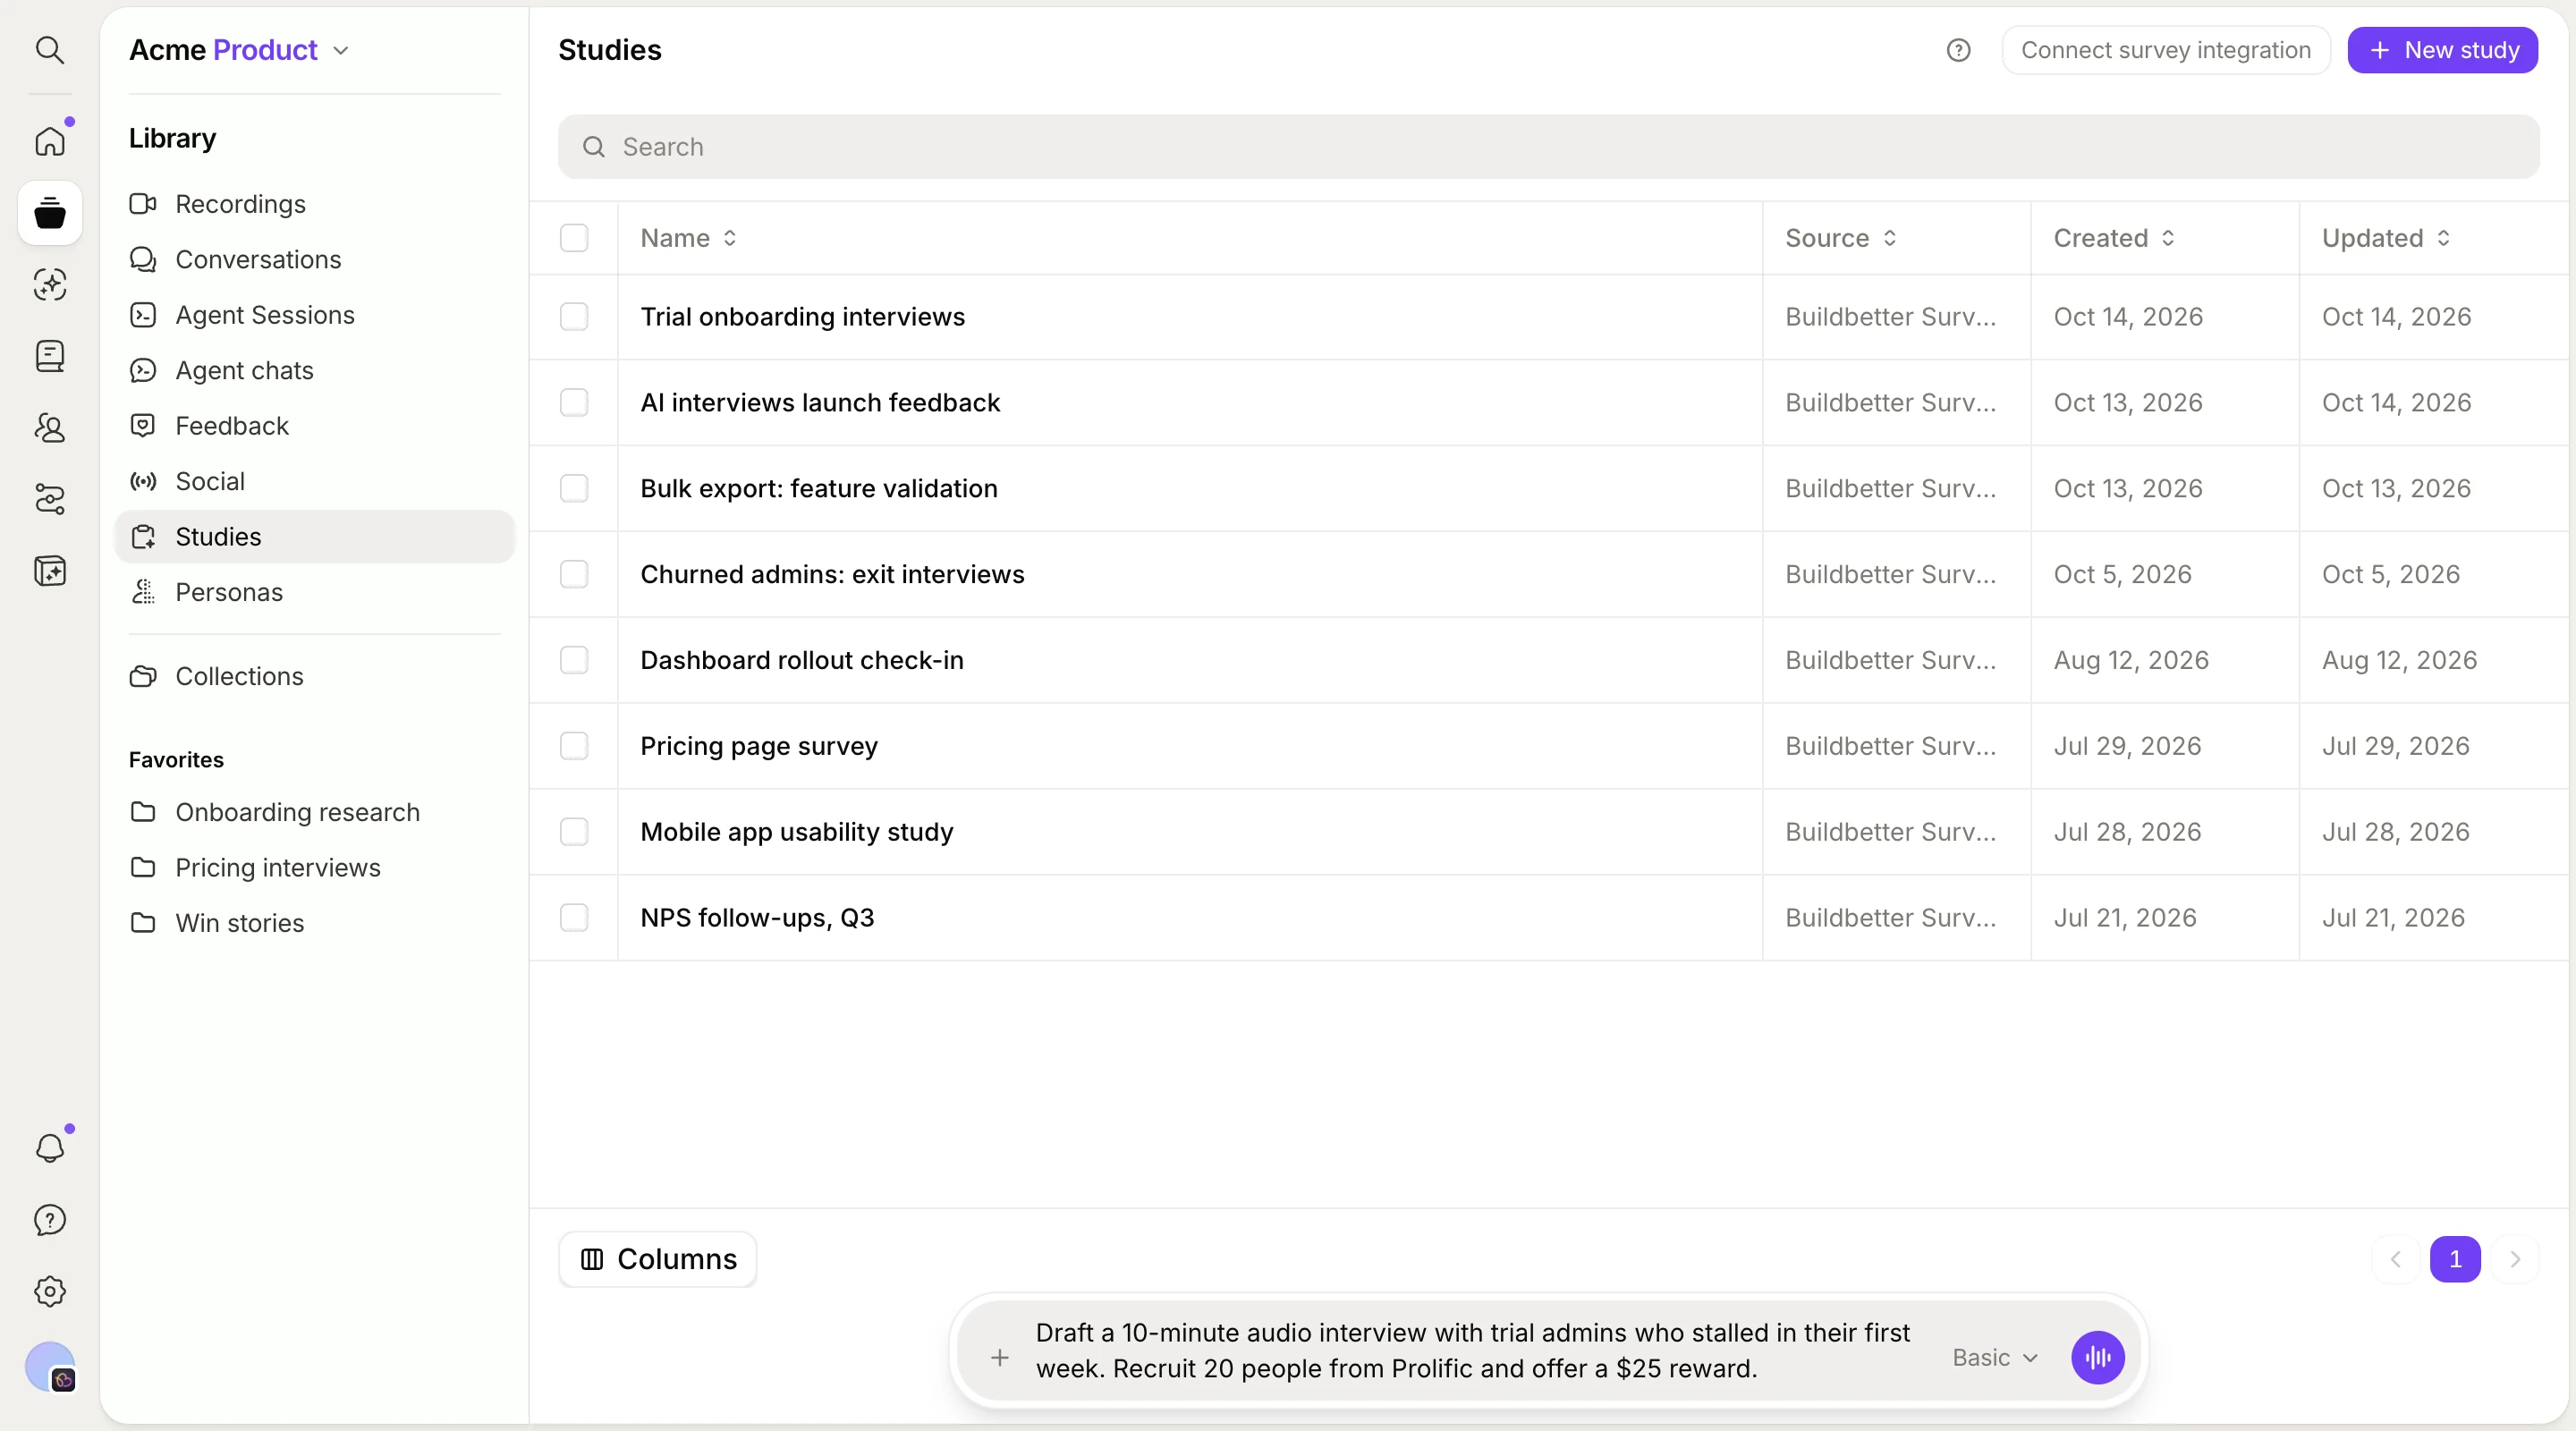Open the settings gear icon
Viewport: 2576px width, 1431px height.
pyautogui.click(x=50, y=1291)
